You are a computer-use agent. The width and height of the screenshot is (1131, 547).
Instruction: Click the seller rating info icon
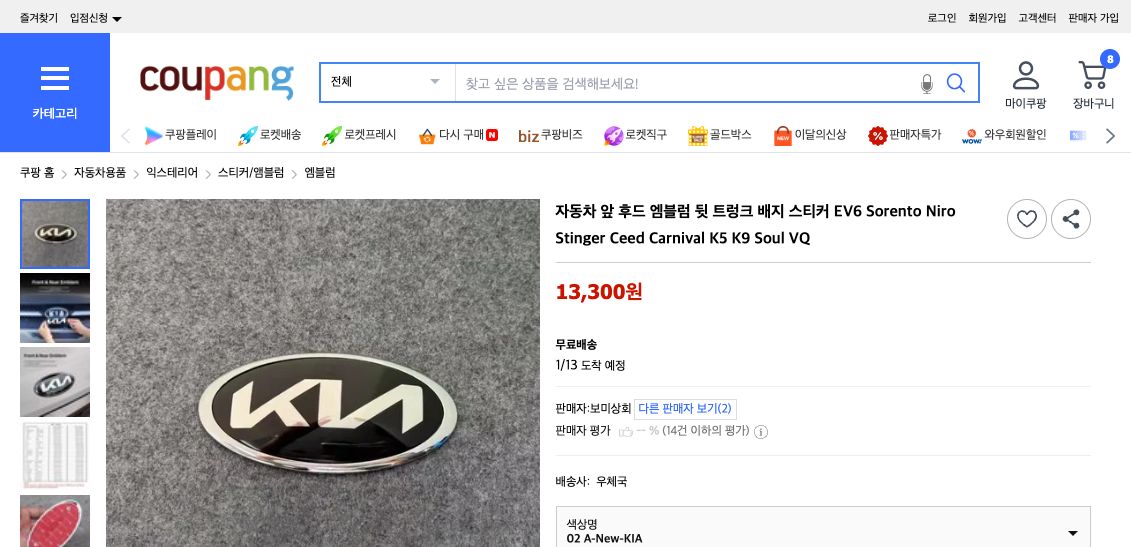[x=761, y=432]
